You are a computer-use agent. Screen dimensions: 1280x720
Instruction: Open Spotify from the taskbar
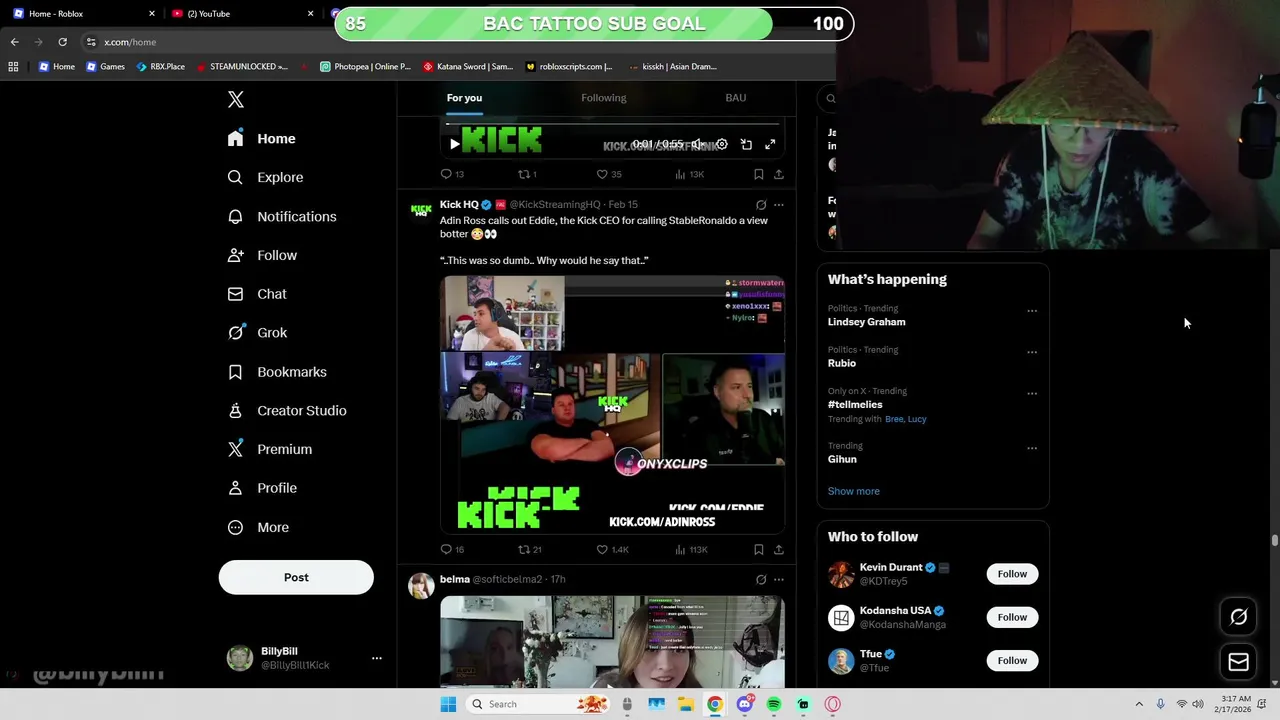774,704
